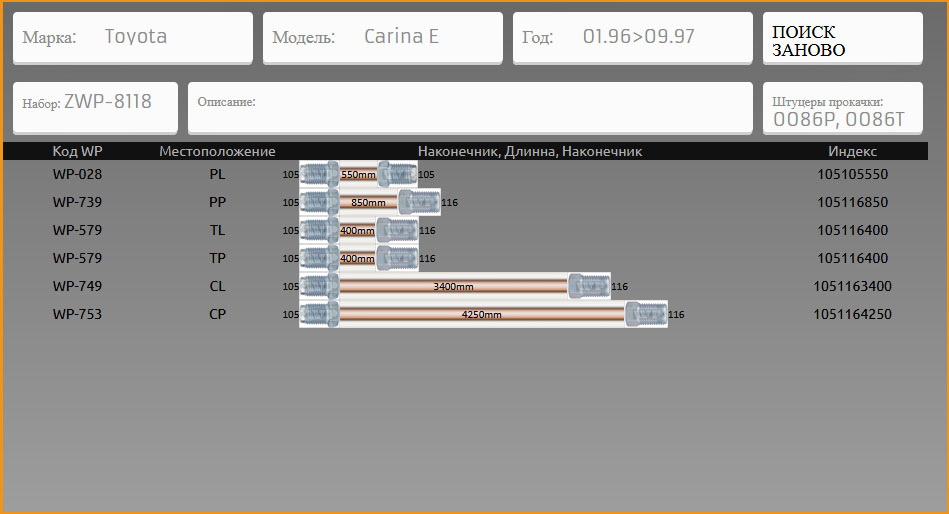Select the 3400mm copper pipe image

453,286
